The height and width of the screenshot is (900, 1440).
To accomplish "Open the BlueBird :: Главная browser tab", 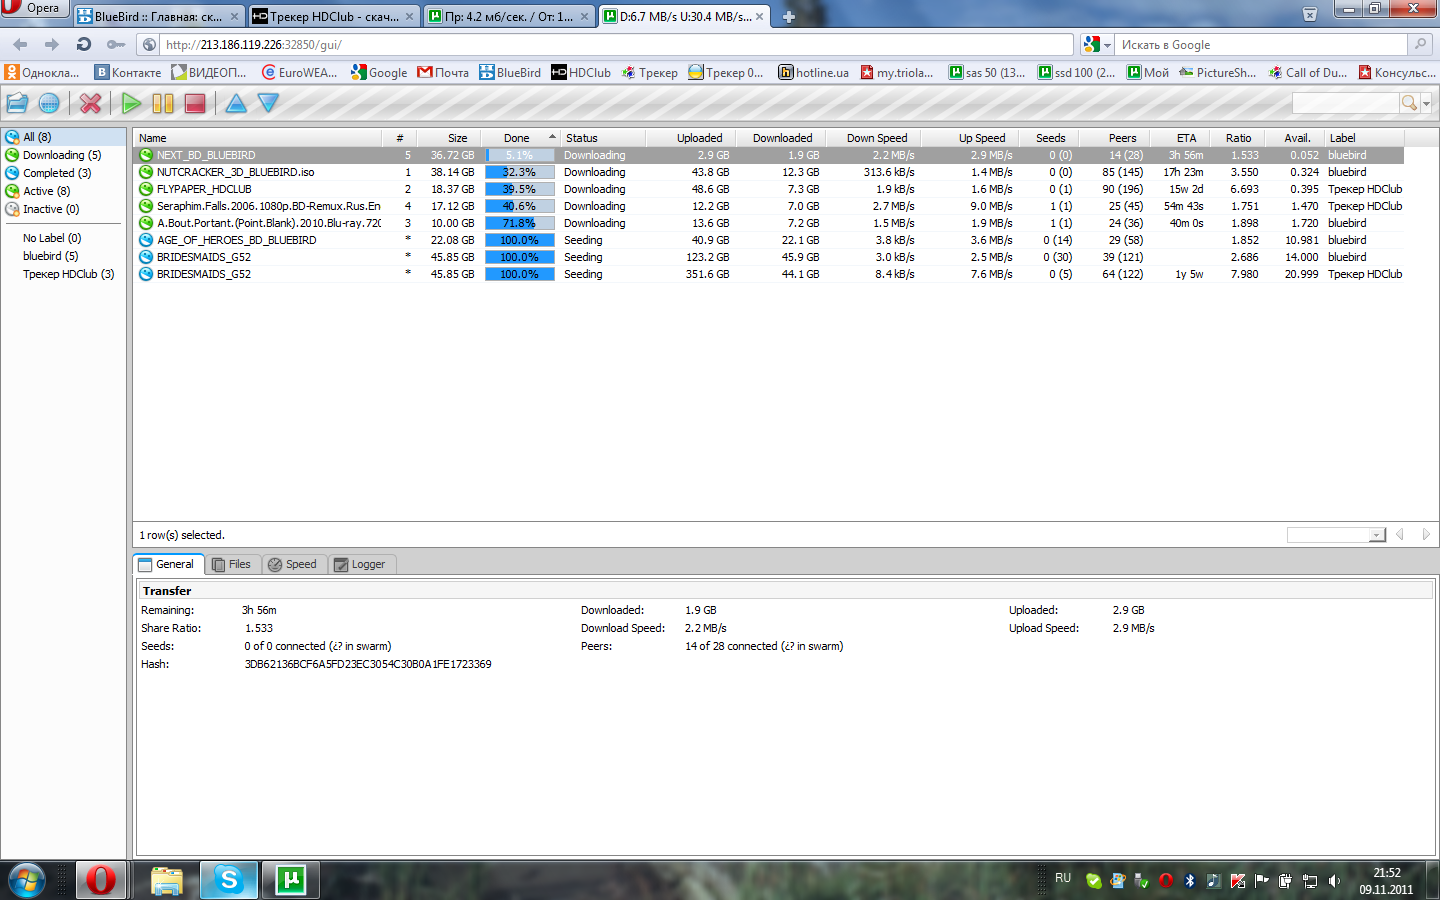I will click(159, 16).
